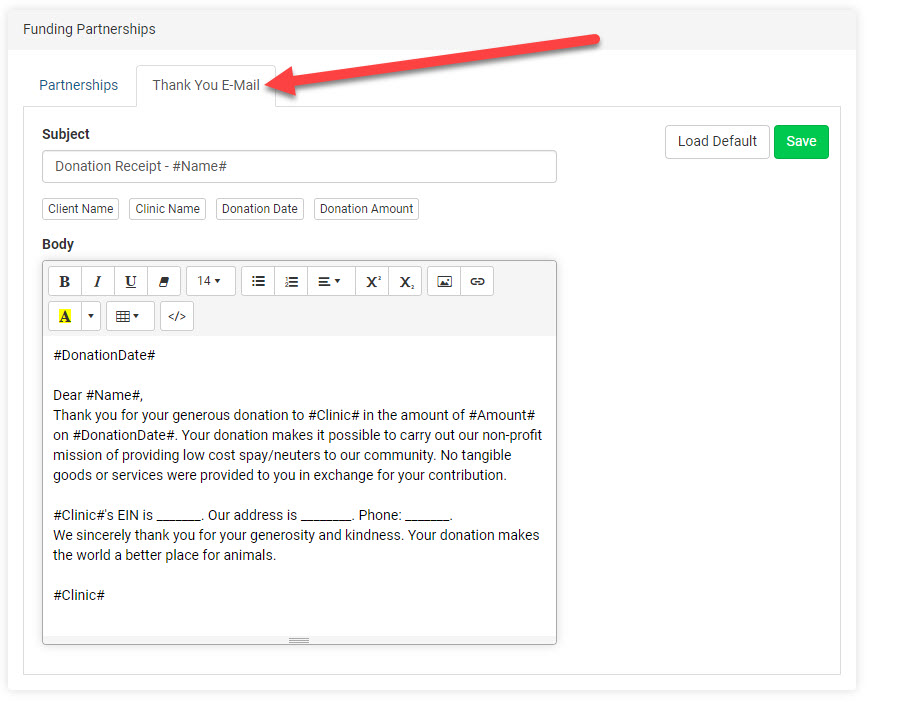Screen dimensions: 902x702
Task: Apply the yellow highlight color button
Action: point(65,317)
